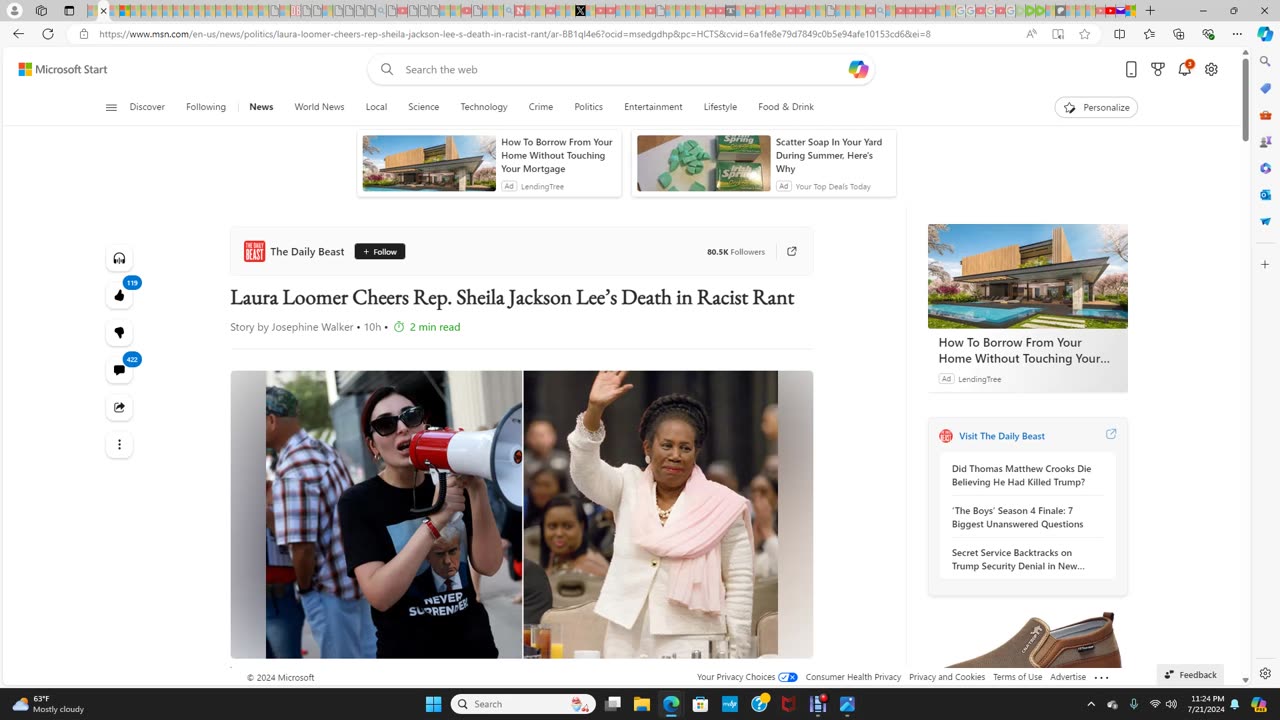Open Copilot icon in the search box
The image size is (1280, 720).
click(x=858, y=69)
